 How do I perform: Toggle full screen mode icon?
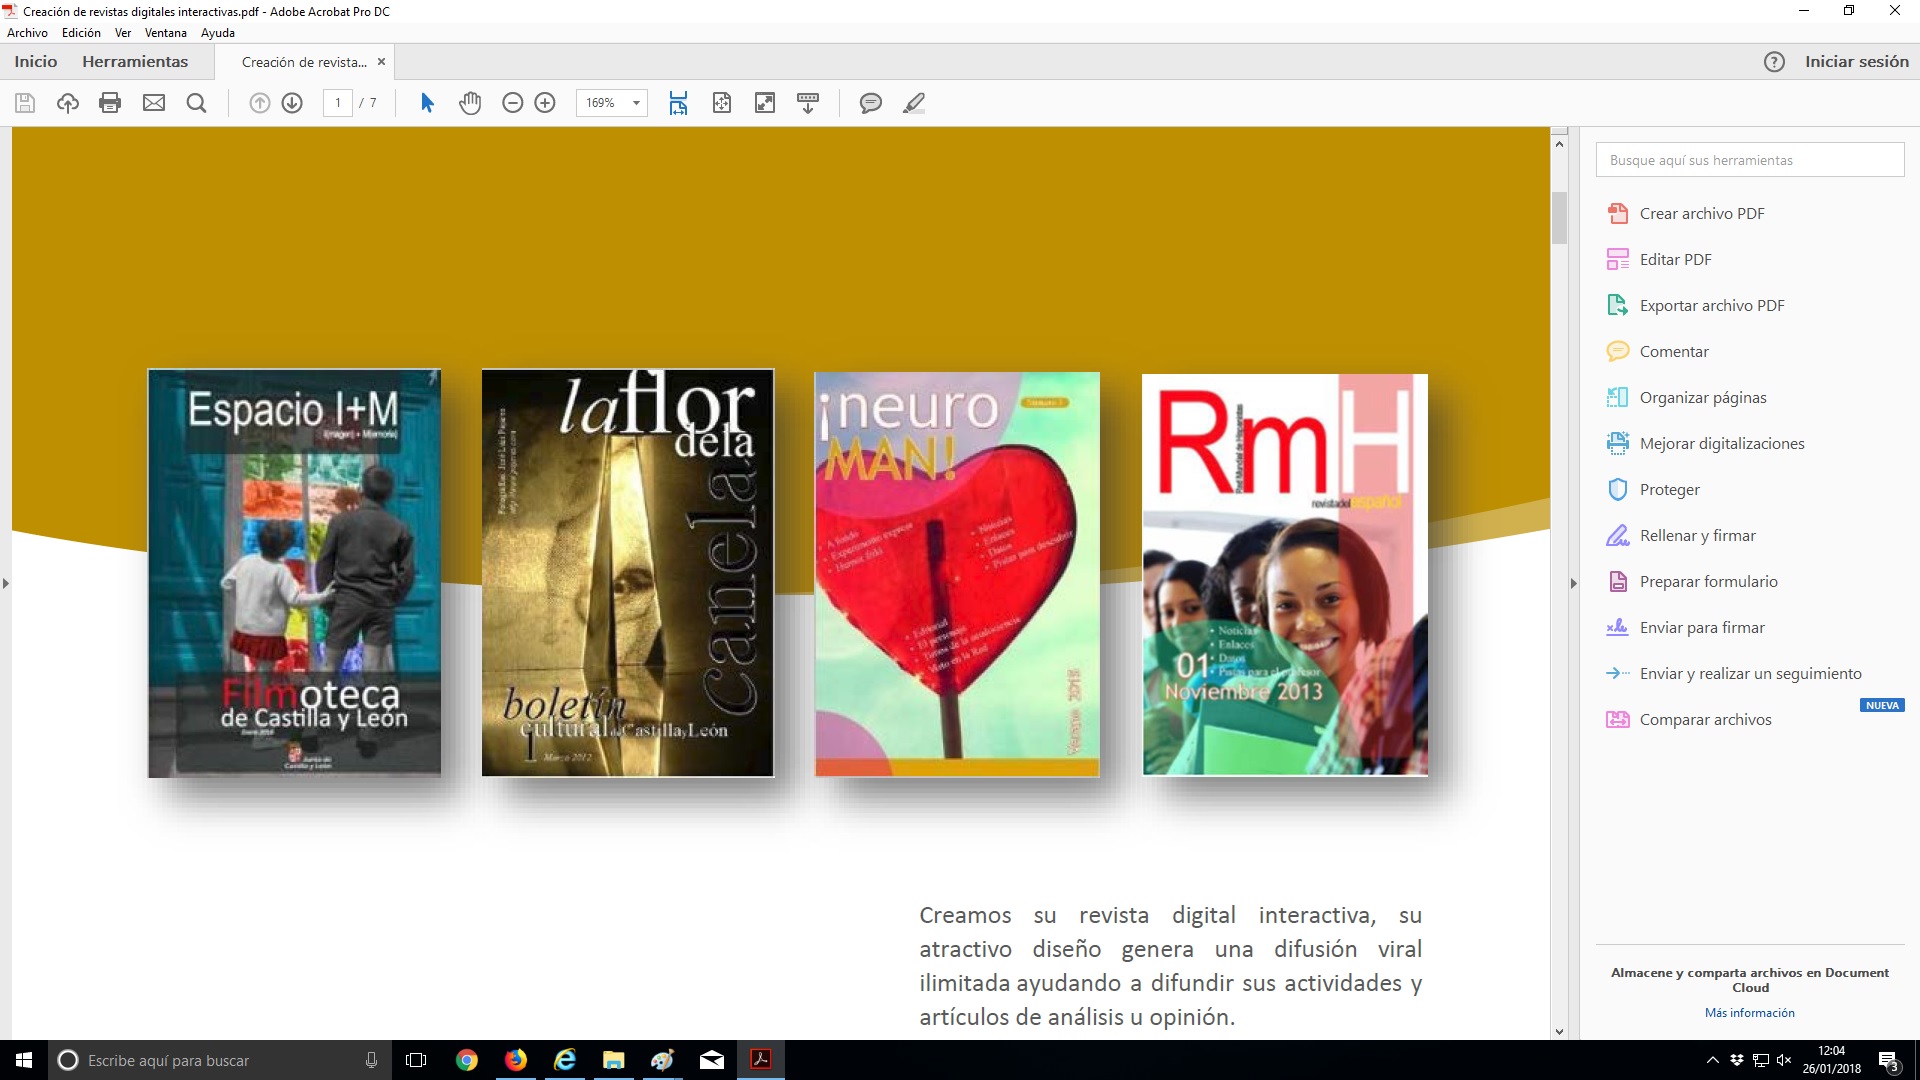pos(765,103)
